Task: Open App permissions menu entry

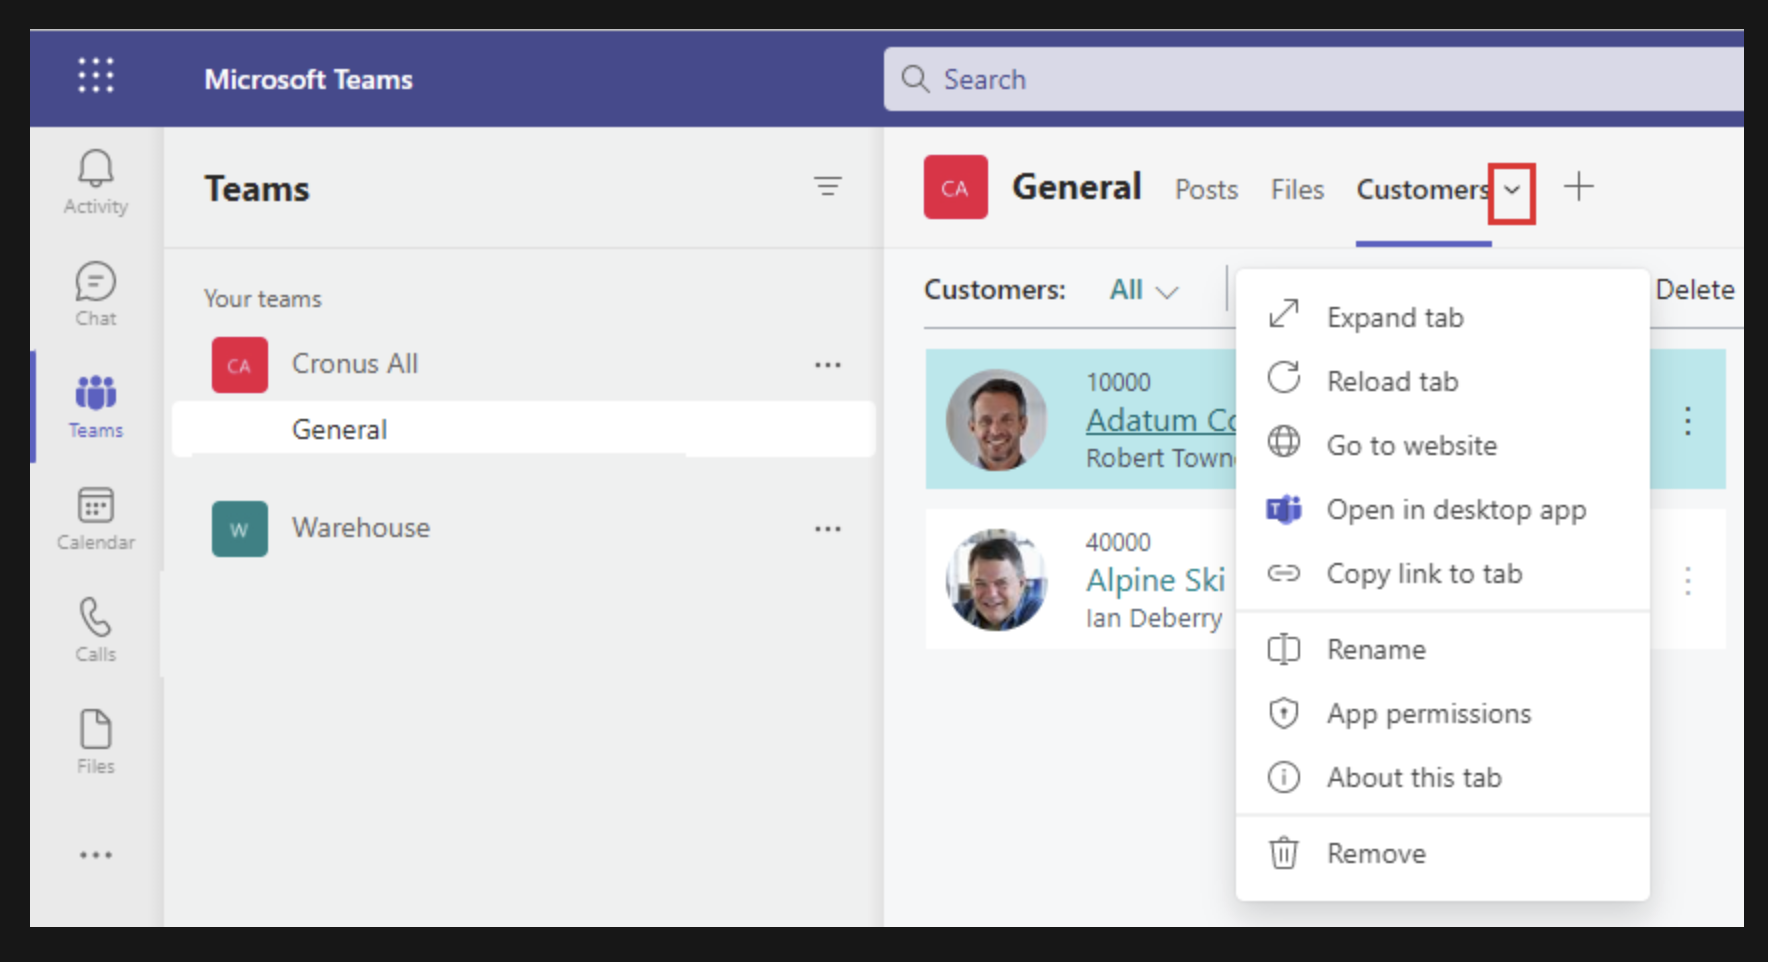Action: (x=1442, y=713)
